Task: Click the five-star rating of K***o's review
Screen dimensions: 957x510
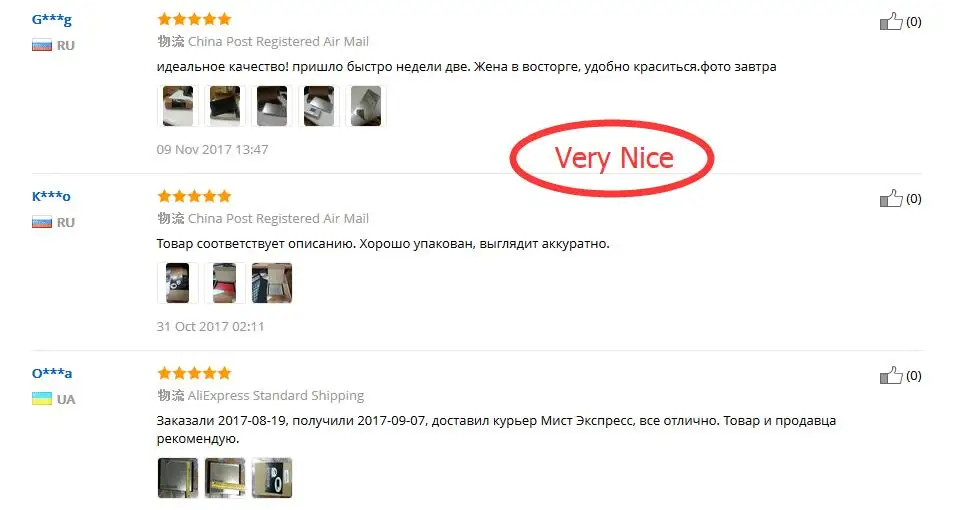Action: [x=194, y=196]
